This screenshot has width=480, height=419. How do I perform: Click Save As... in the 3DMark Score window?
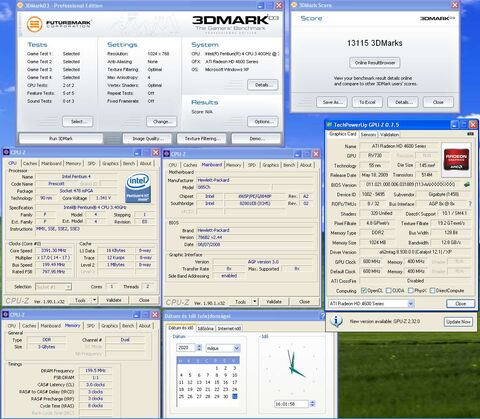[332, 102]
